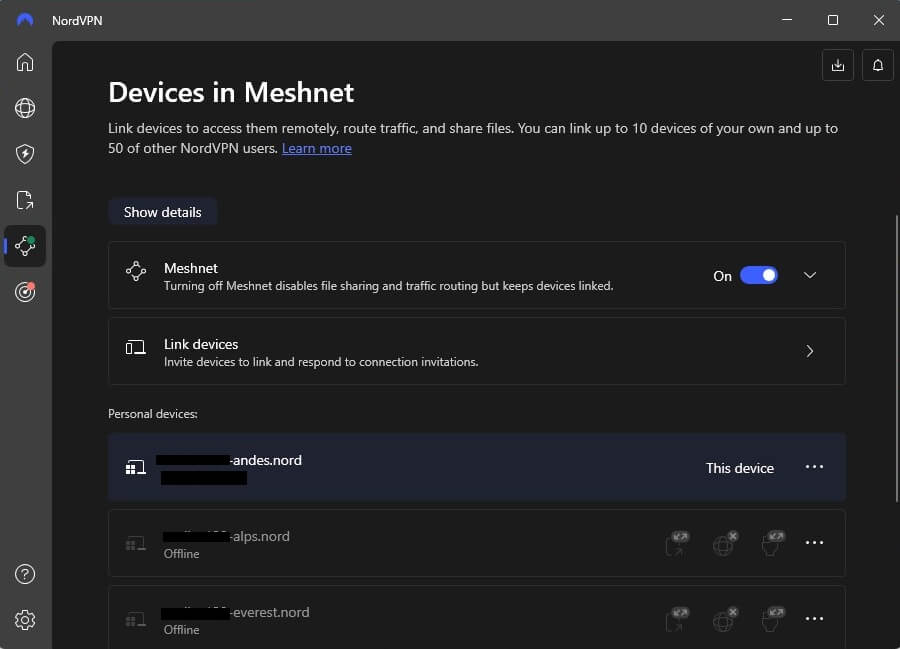This screenshot has height=649, width=900.
Task: Click the 'Personal devices:' label
Action: (153, 414)
